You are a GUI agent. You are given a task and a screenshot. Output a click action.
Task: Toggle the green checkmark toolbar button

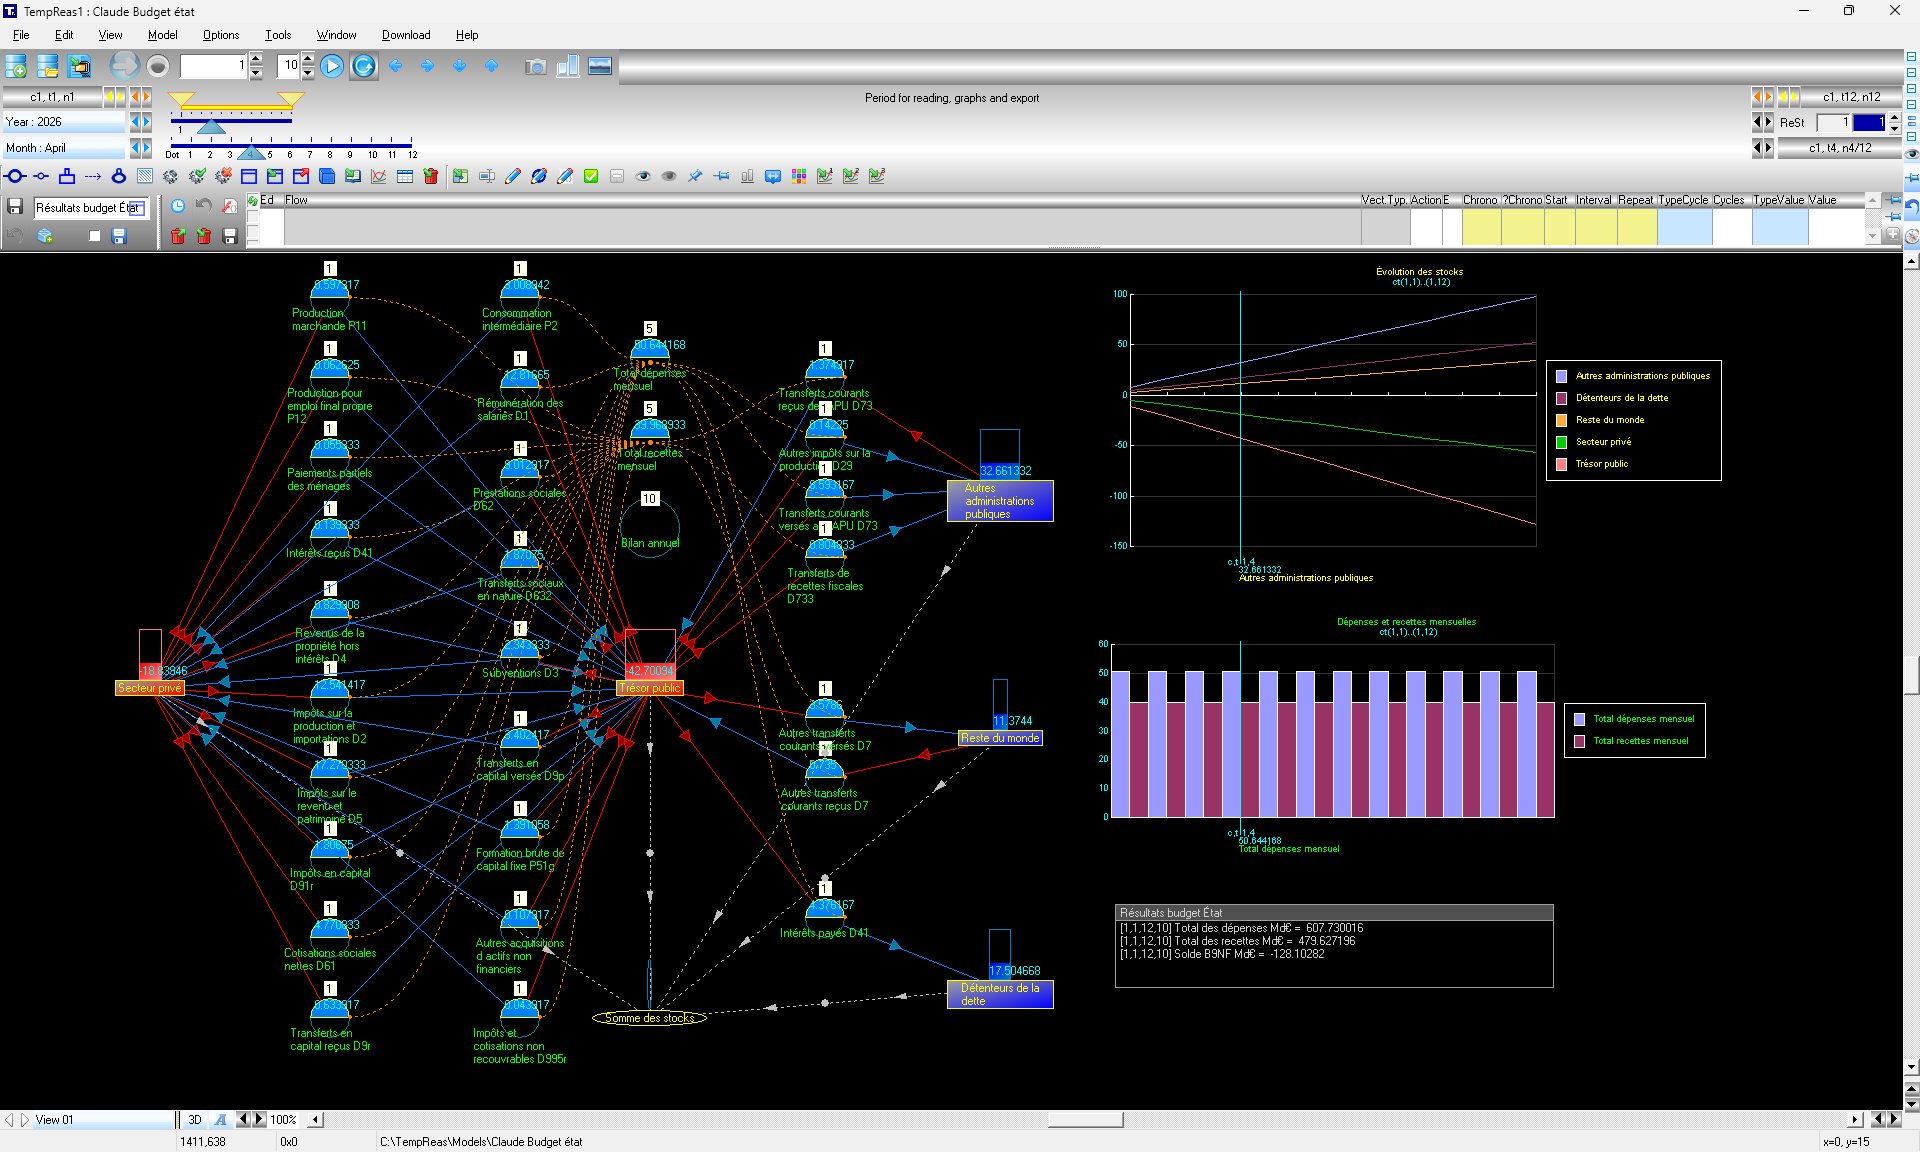pyautogui.click(x=591, y=176)
